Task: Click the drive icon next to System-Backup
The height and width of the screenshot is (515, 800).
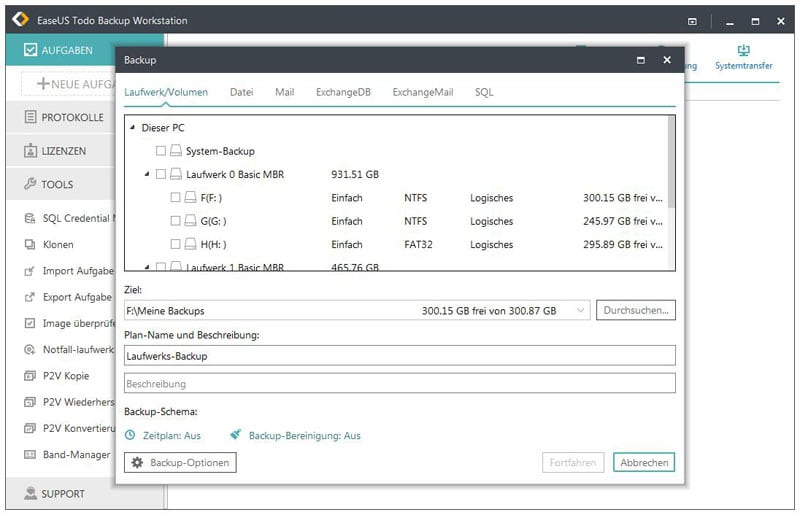Action: 176,151
